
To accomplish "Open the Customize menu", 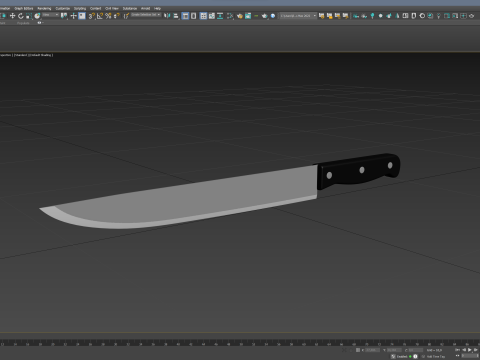I will click(x=63, y=8).
